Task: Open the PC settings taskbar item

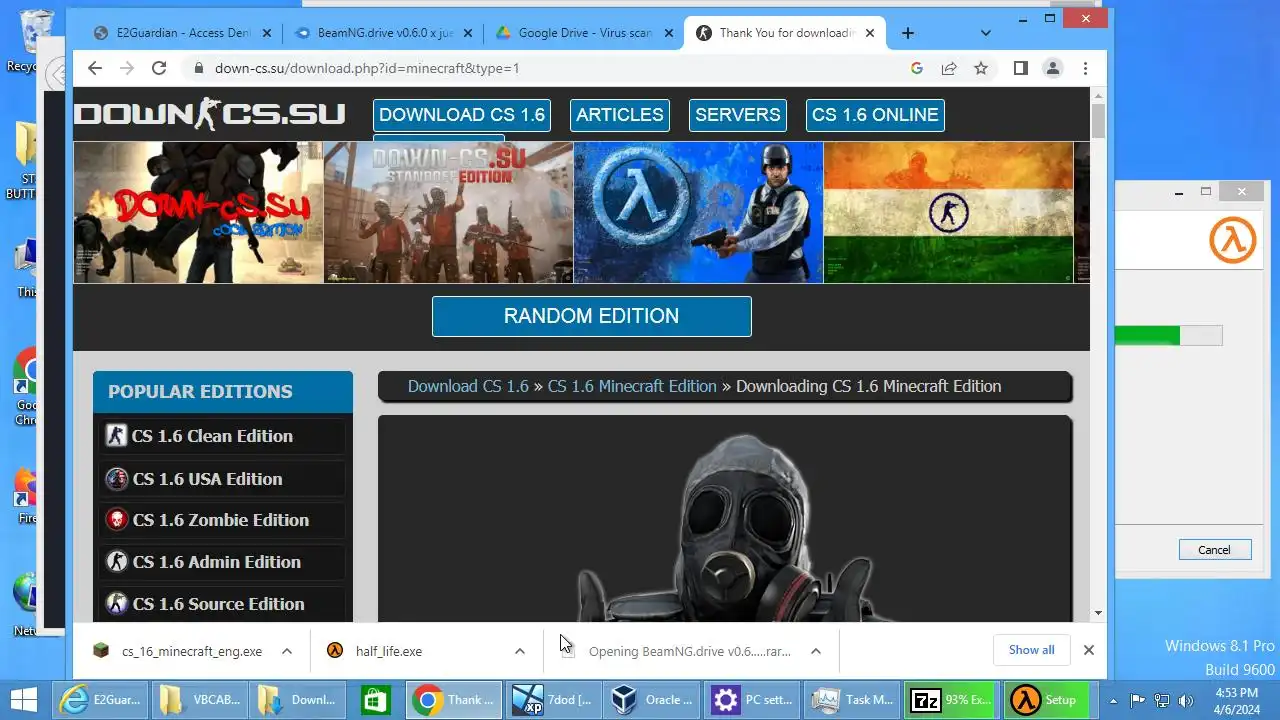Action: click(x=751, y=700)
